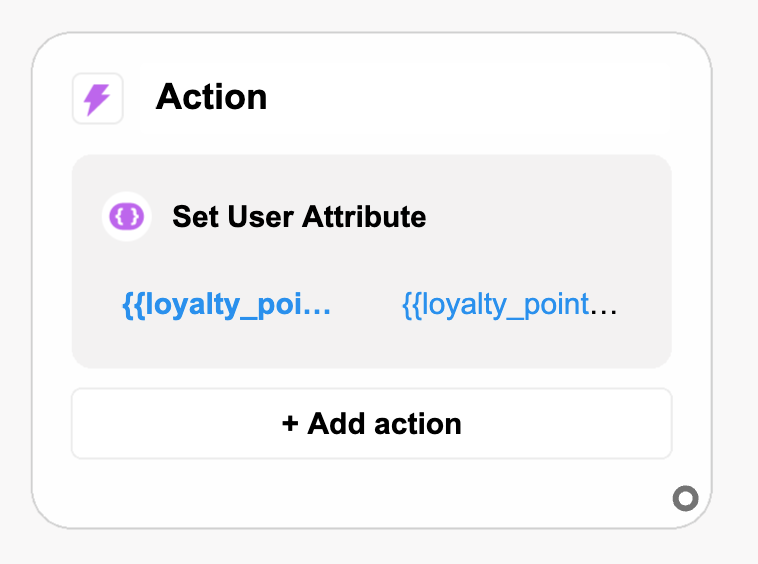Click the round purple Set User Attribute badge
Viewport: 758px width, 564px height.
point(127,216)
